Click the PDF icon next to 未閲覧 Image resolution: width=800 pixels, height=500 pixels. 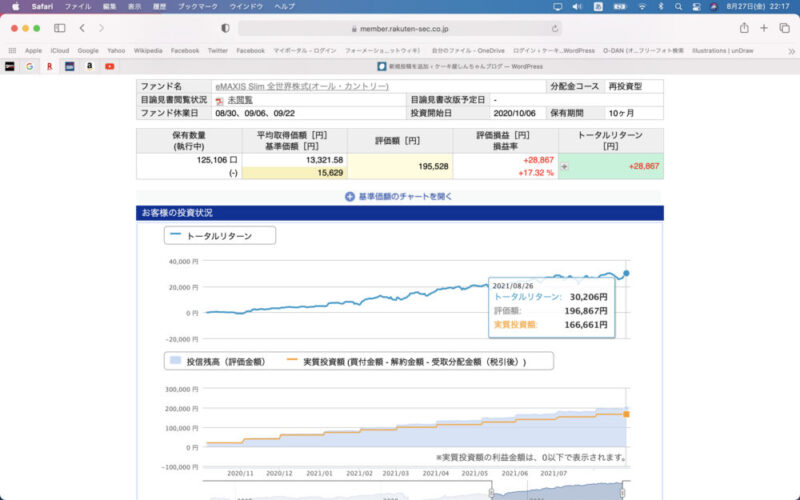tap(219, 101)
